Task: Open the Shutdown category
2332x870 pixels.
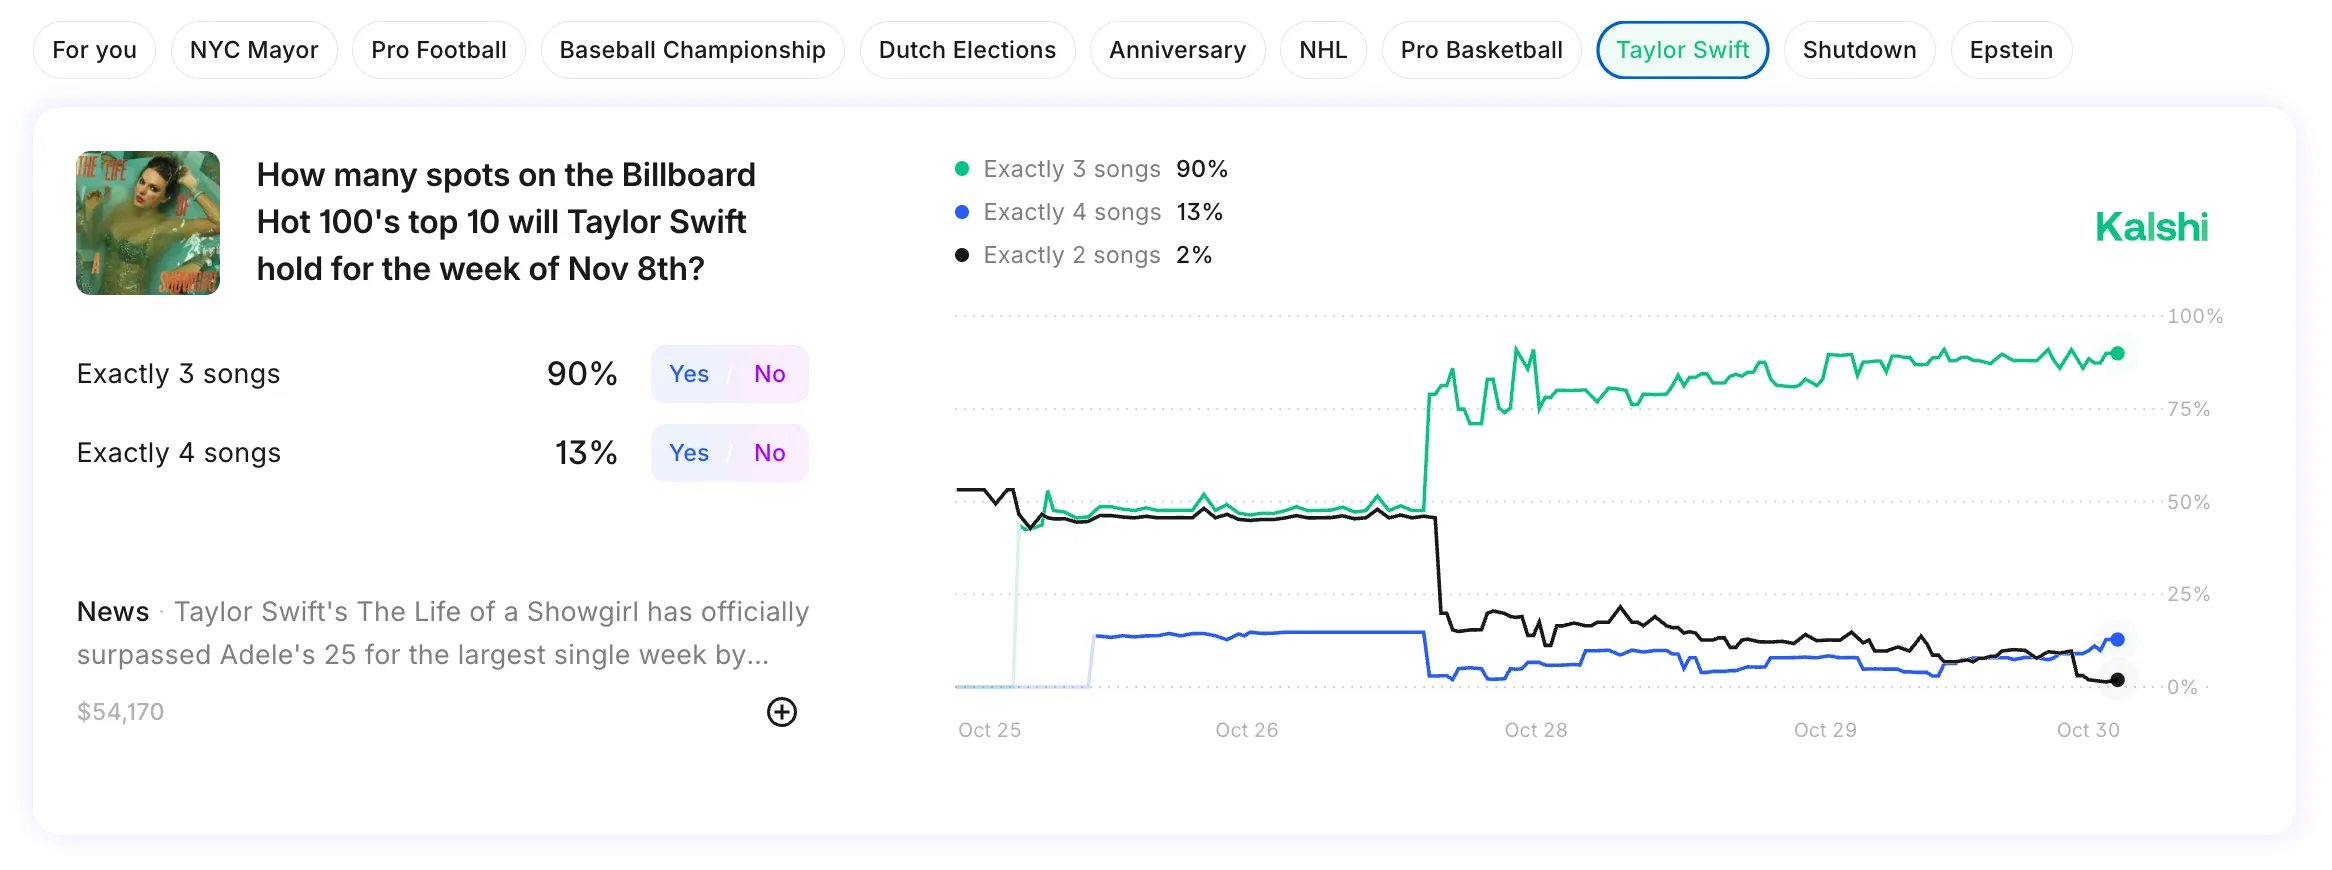Action: tap(1859, 49)
